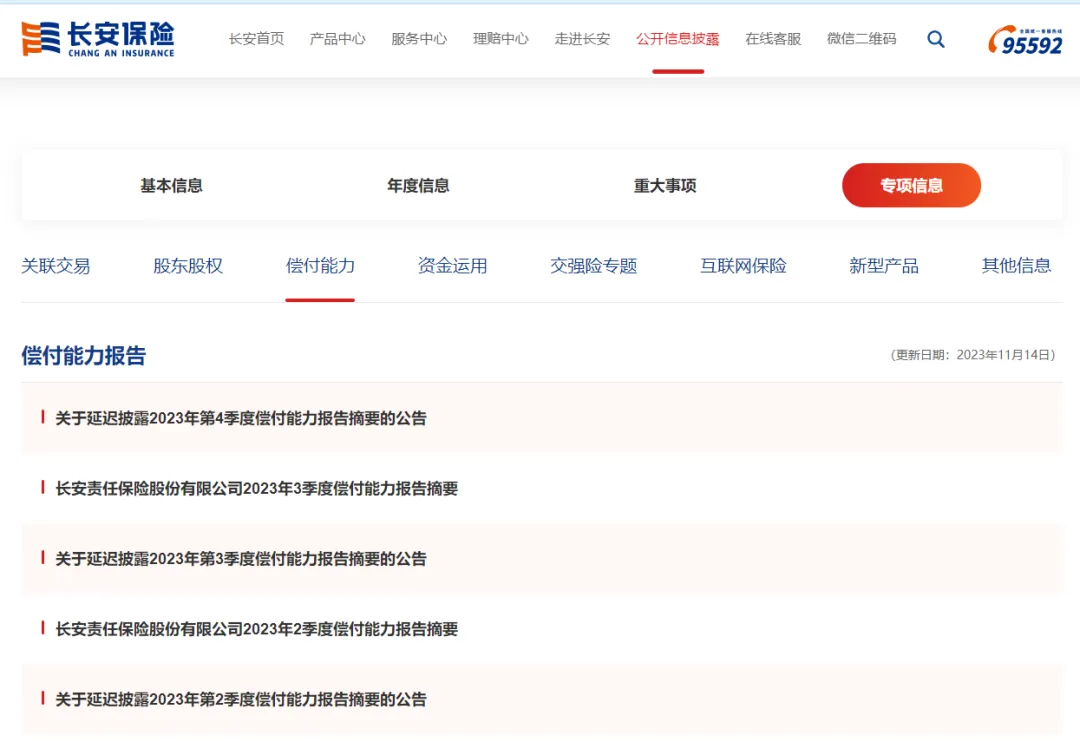
Task: Select the 专项信息 red button
Action: 911,185
